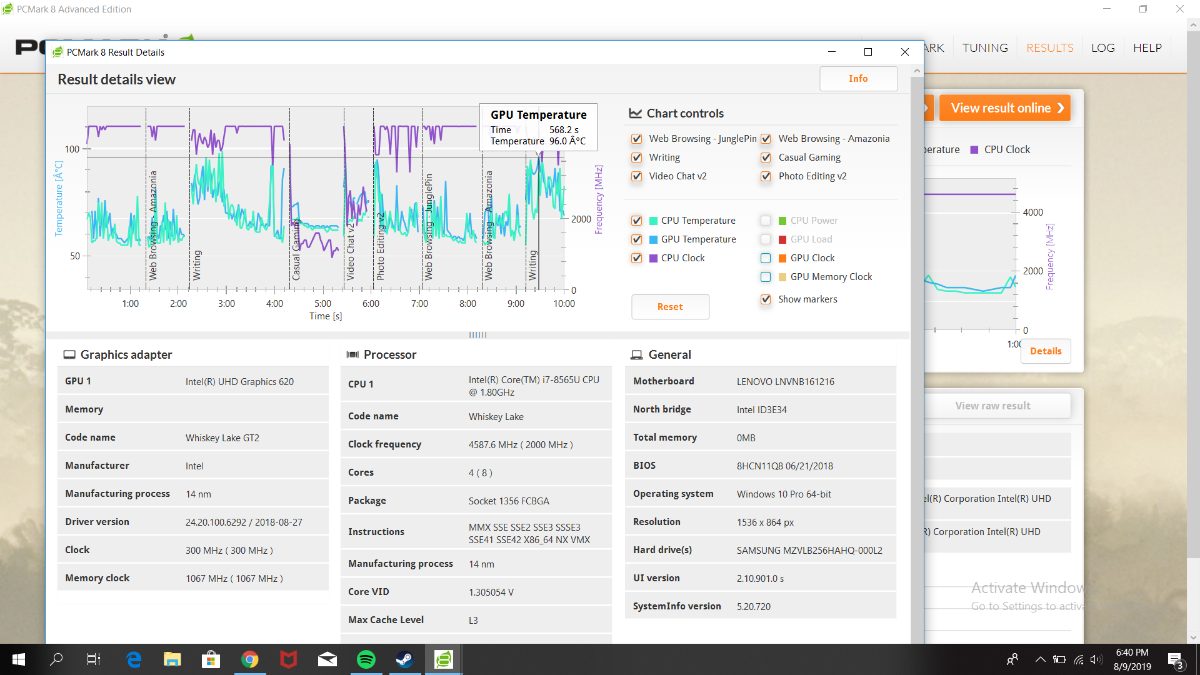Click the McAfee taskbar icon
1200x675 pixels.
(288, 659)
